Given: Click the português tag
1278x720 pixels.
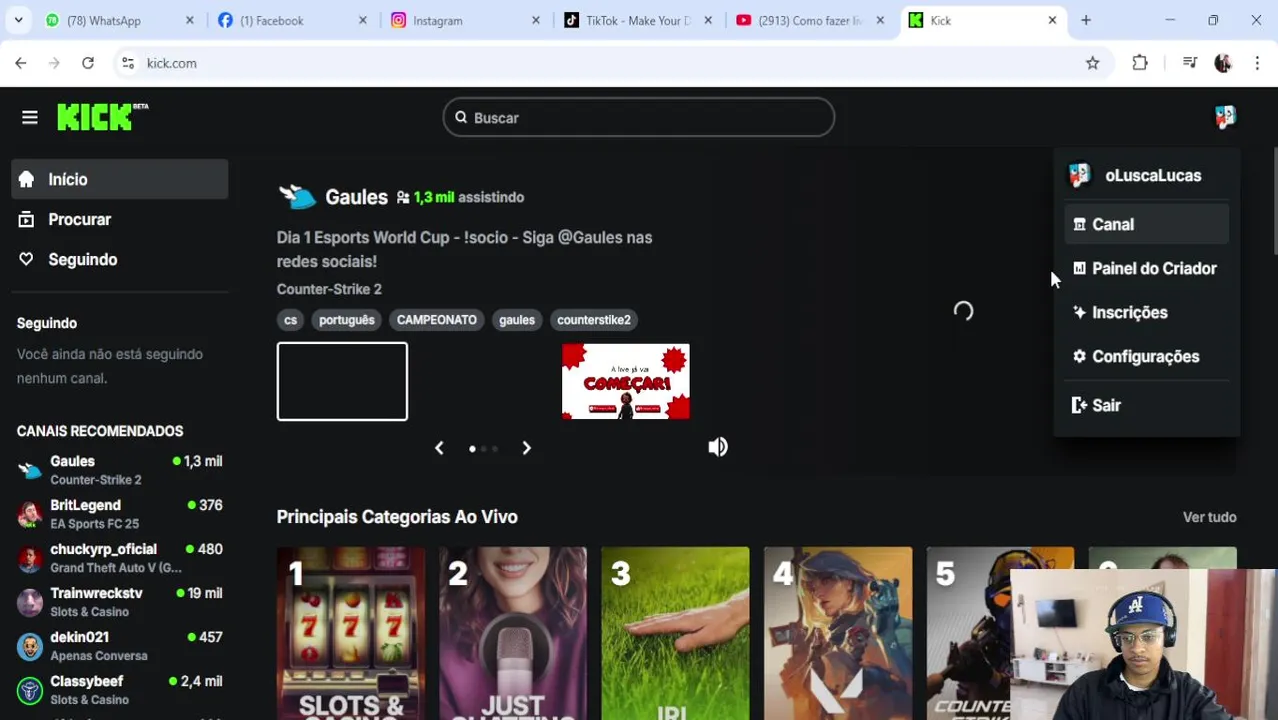Looking at the screenshot, I should (x=346, y=320).
